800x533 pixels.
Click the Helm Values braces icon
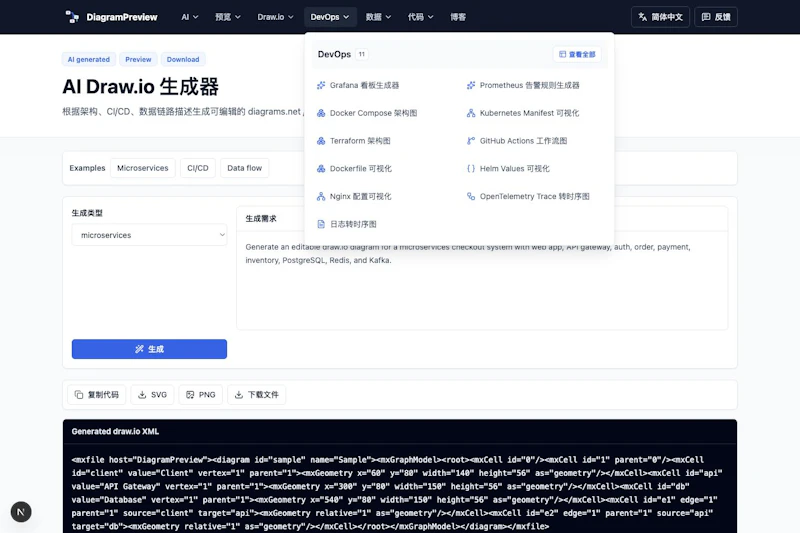tap(471, 168)
